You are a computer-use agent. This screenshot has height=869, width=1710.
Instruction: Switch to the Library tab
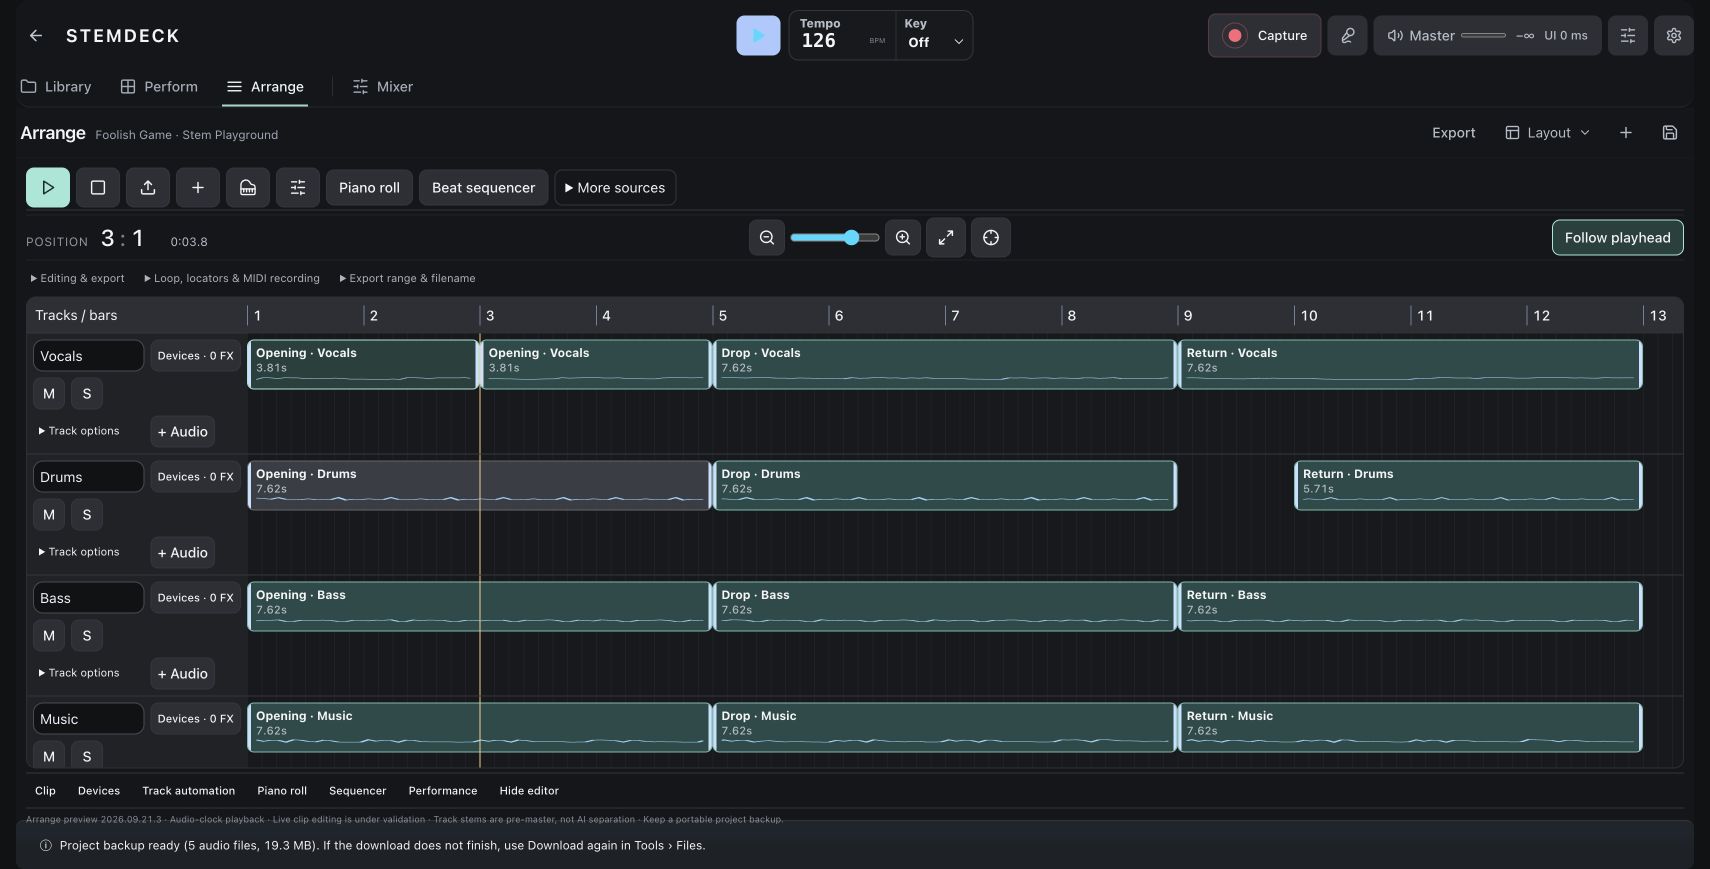click(57, 87)
